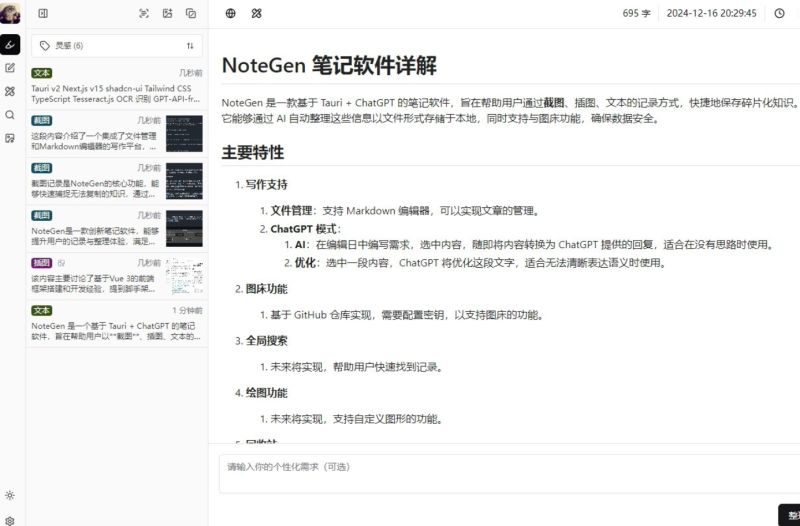The width and height of the screenshot is (800, 526).
Task: Click the thumbnail of 截图记录是NoteGen record
Action: 184,181
